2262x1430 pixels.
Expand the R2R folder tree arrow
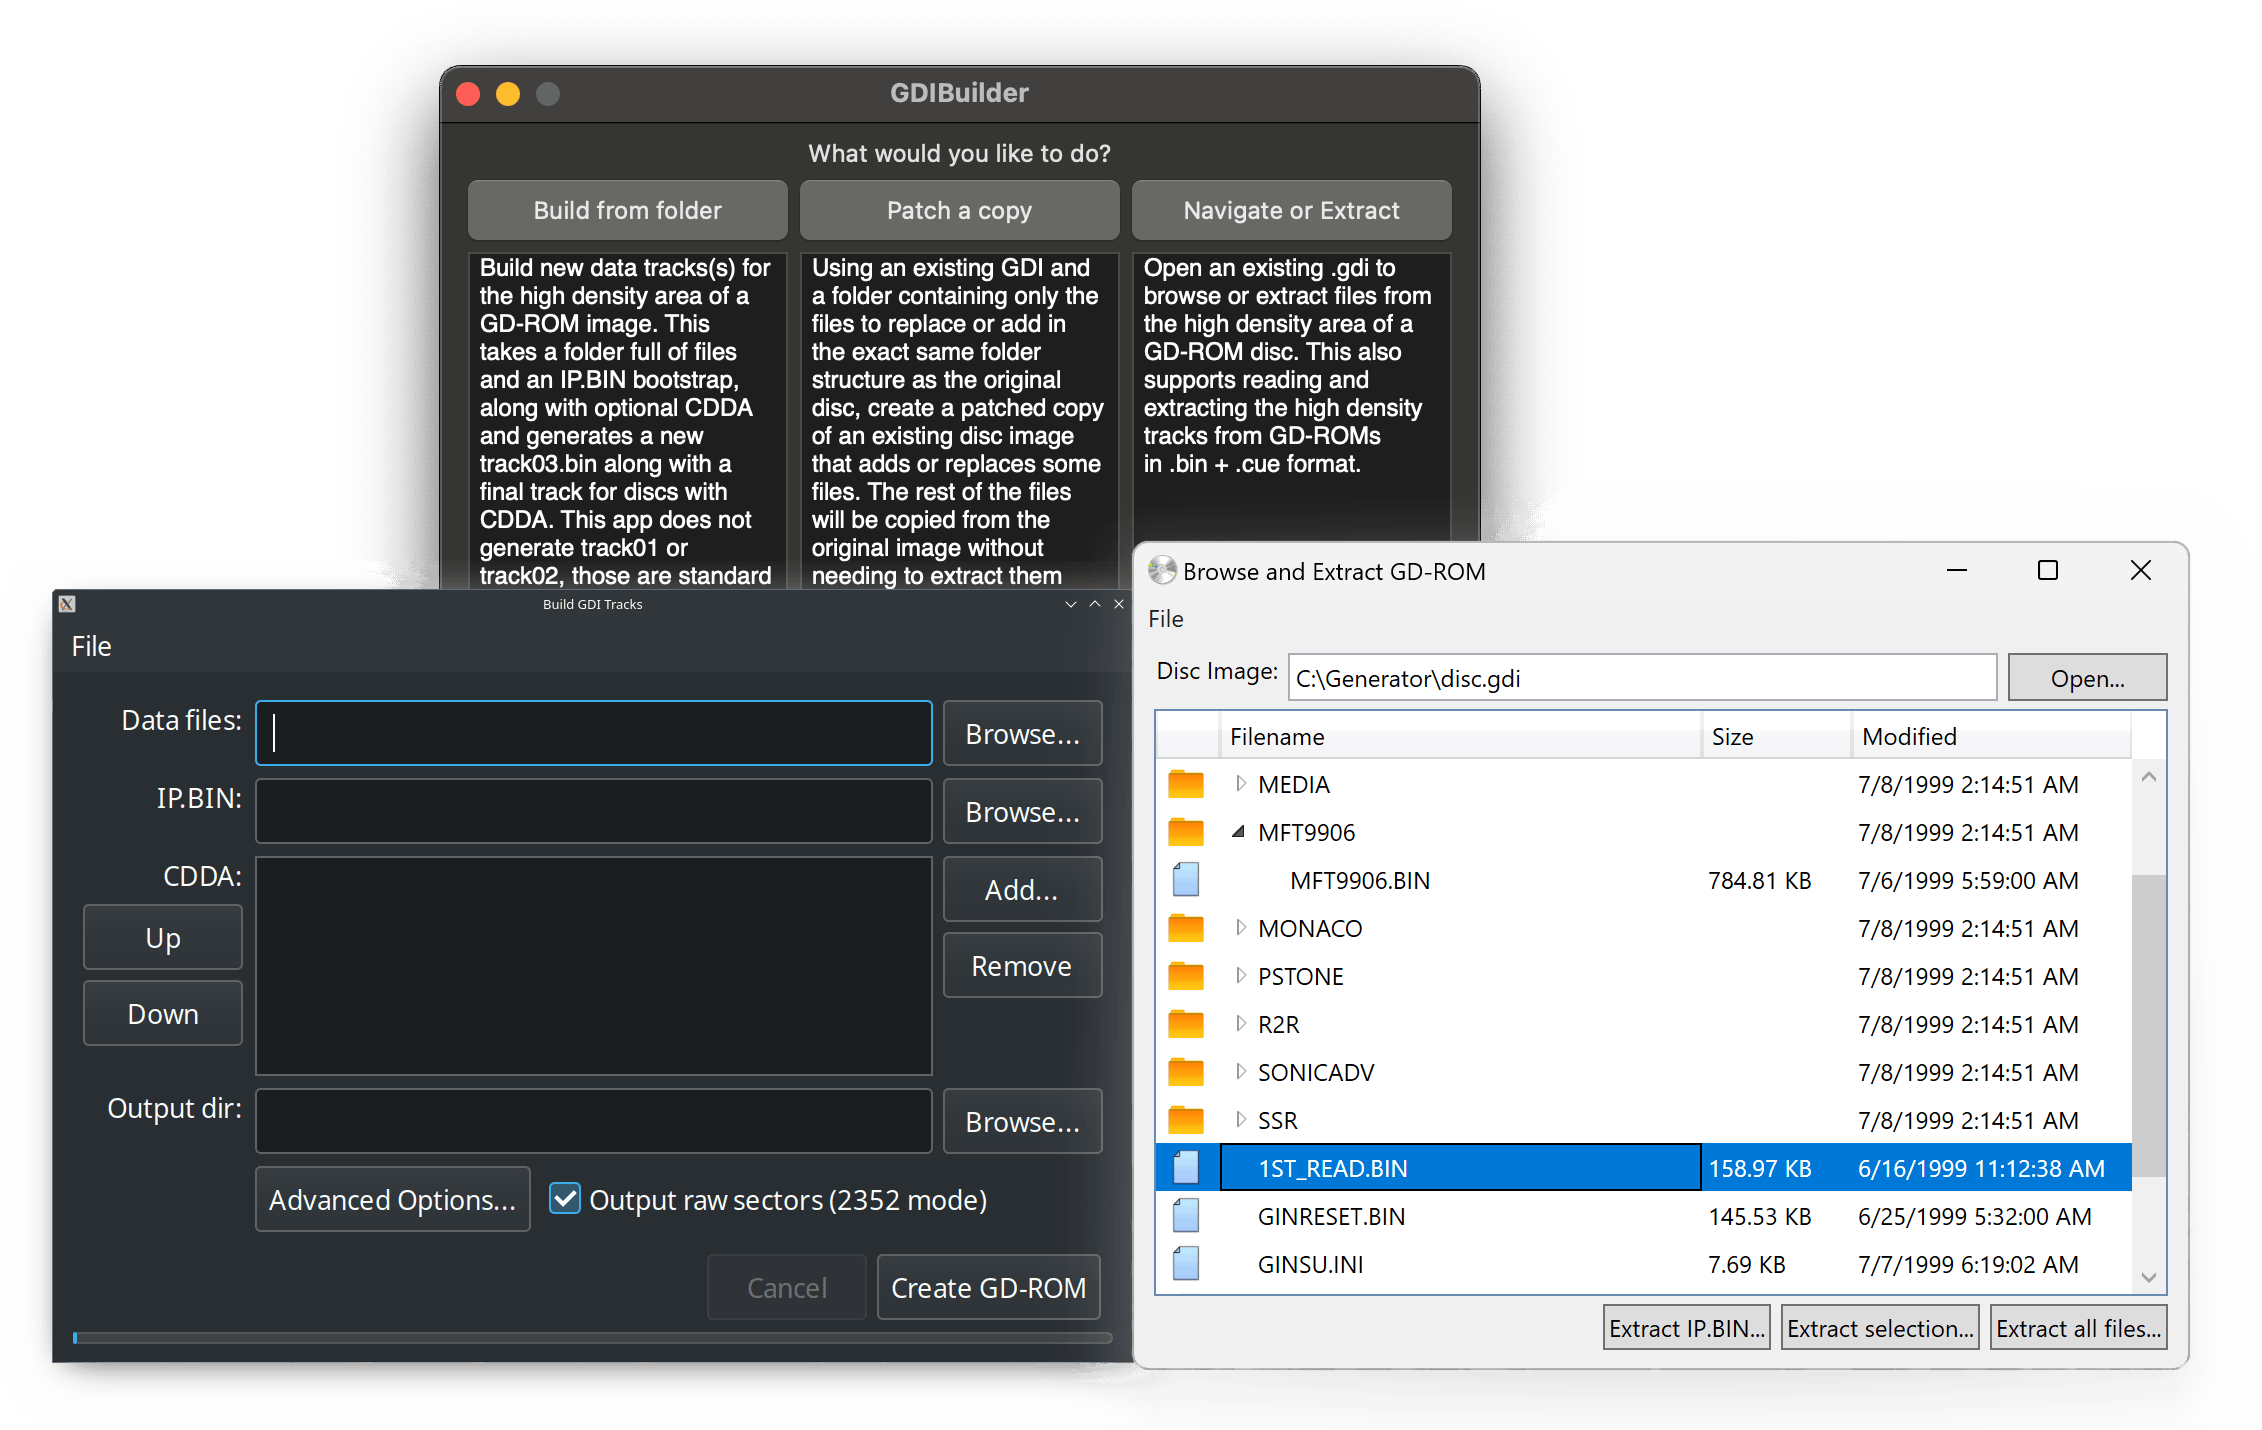(1240, 1023)
